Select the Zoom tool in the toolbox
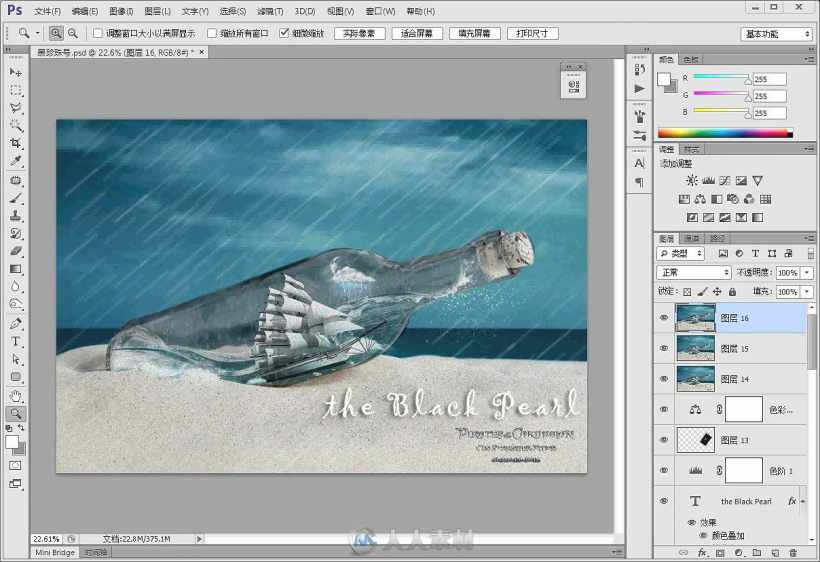This screenshot has width=820, height=562. (16, 414)
